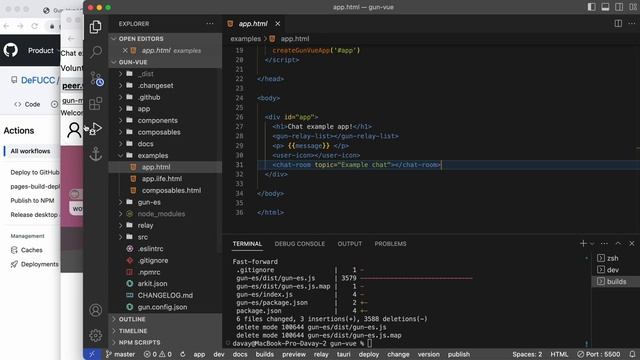Open Caches in GitHub browser window
Screen dimensions: 640x360
31,250
